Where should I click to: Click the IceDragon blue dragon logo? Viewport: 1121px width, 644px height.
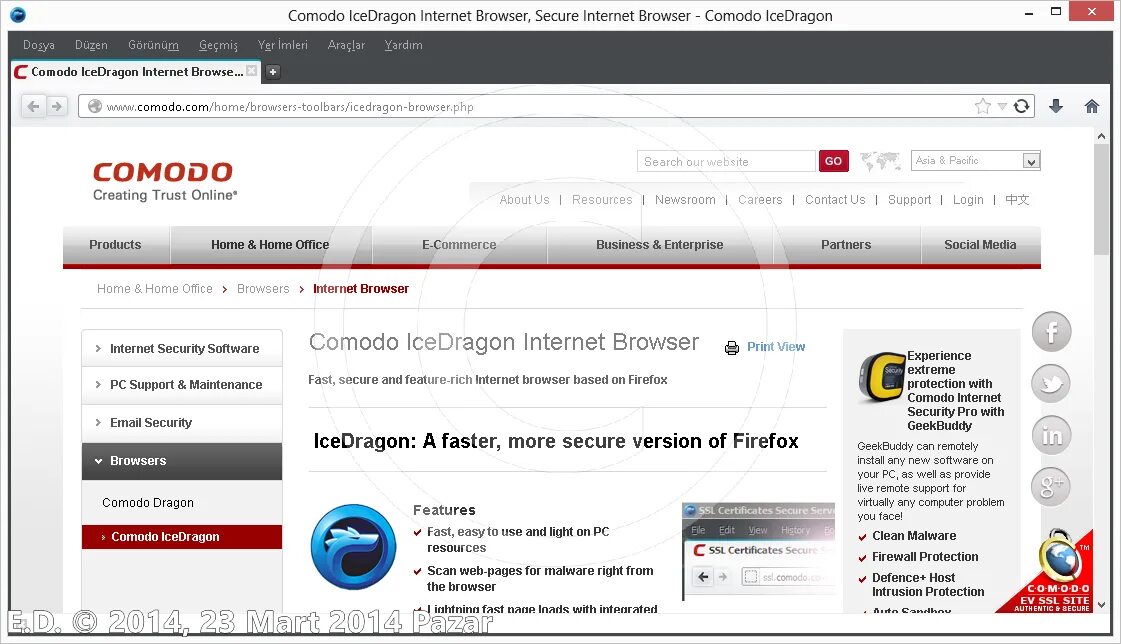pyautogui.click(x=353, y=547)
